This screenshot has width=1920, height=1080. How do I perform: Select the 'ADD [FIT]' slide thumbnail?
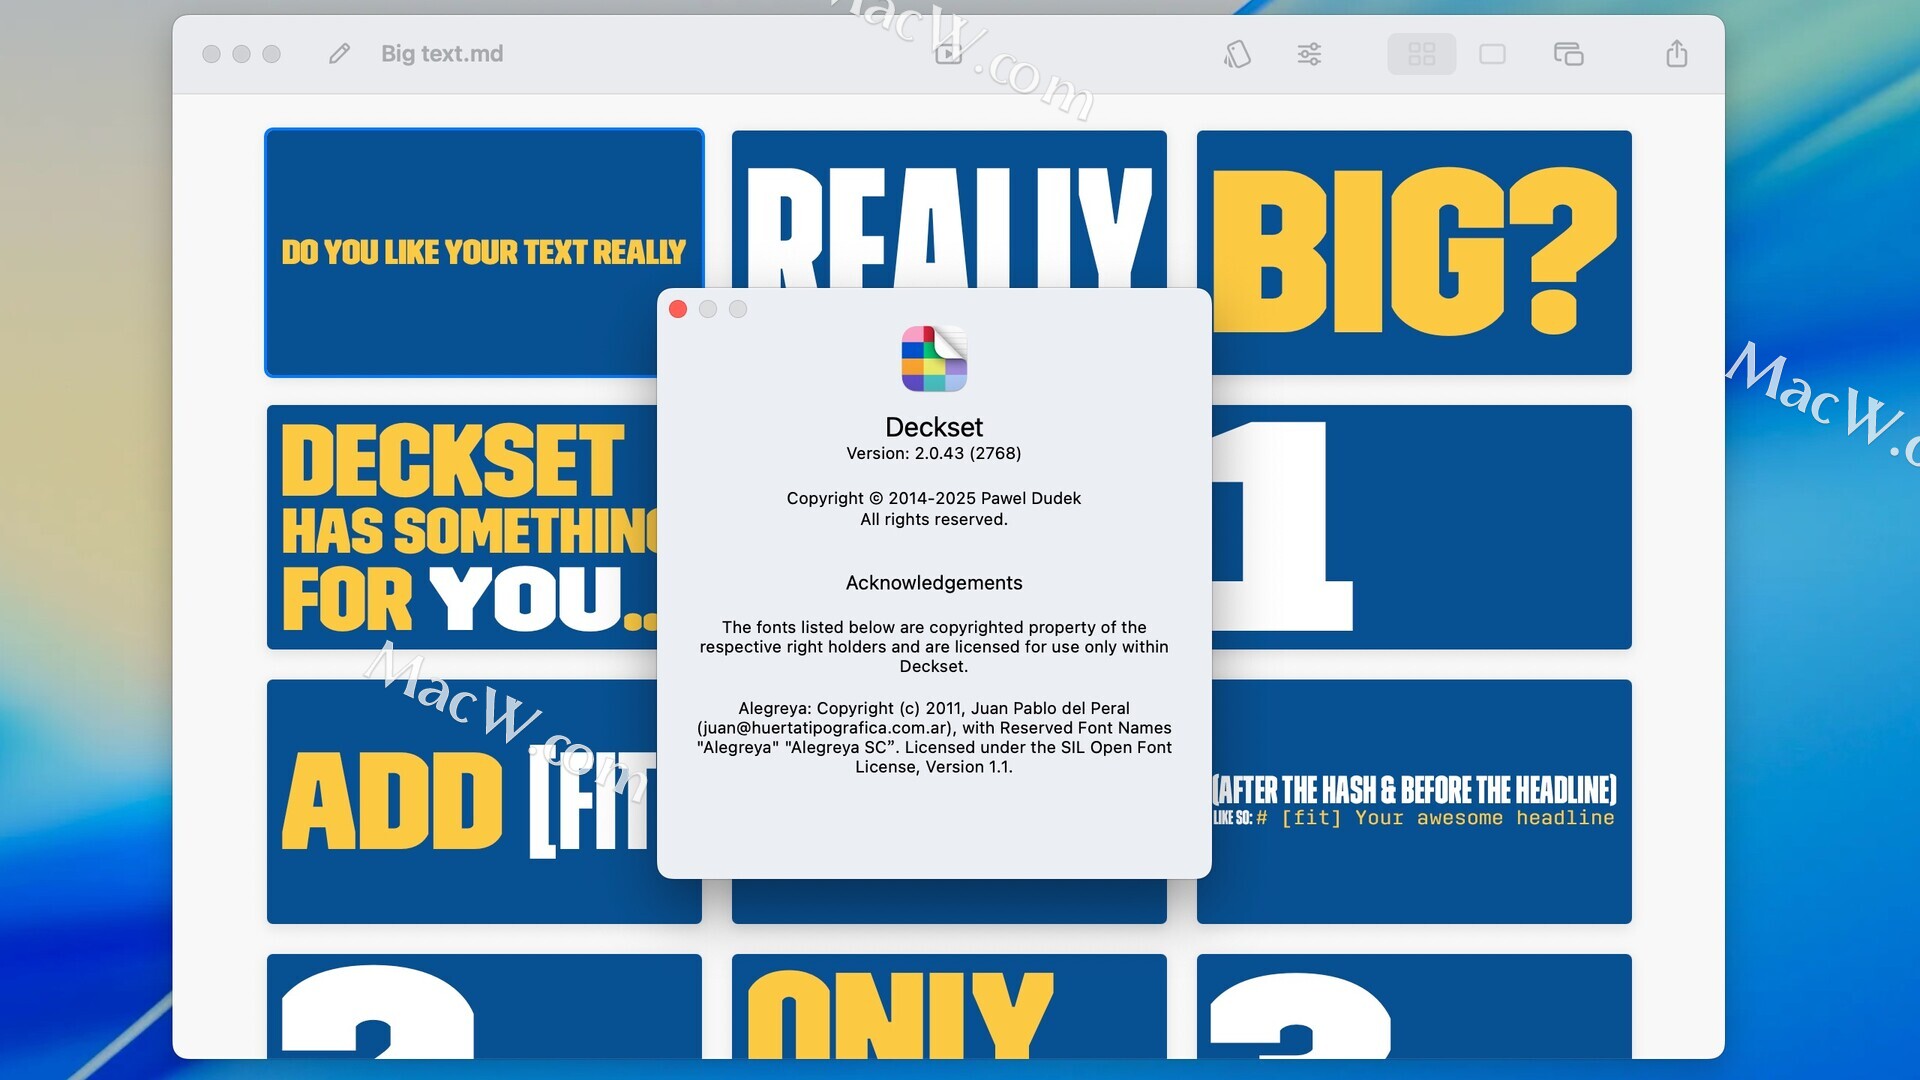click(461, 801)
